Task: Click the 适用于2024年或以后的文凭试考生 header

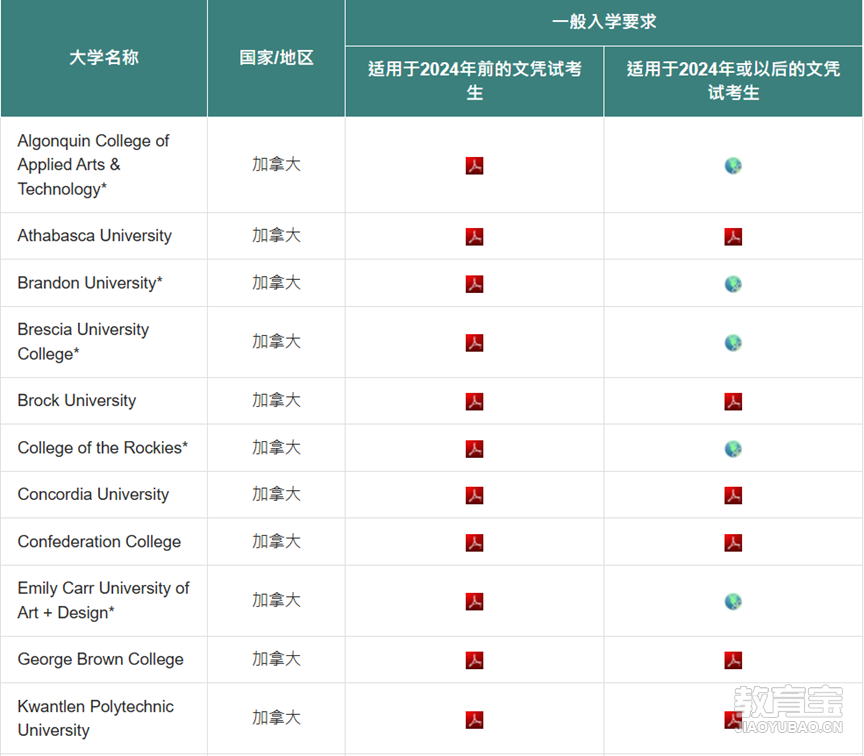Action: (x=733, y=80)
